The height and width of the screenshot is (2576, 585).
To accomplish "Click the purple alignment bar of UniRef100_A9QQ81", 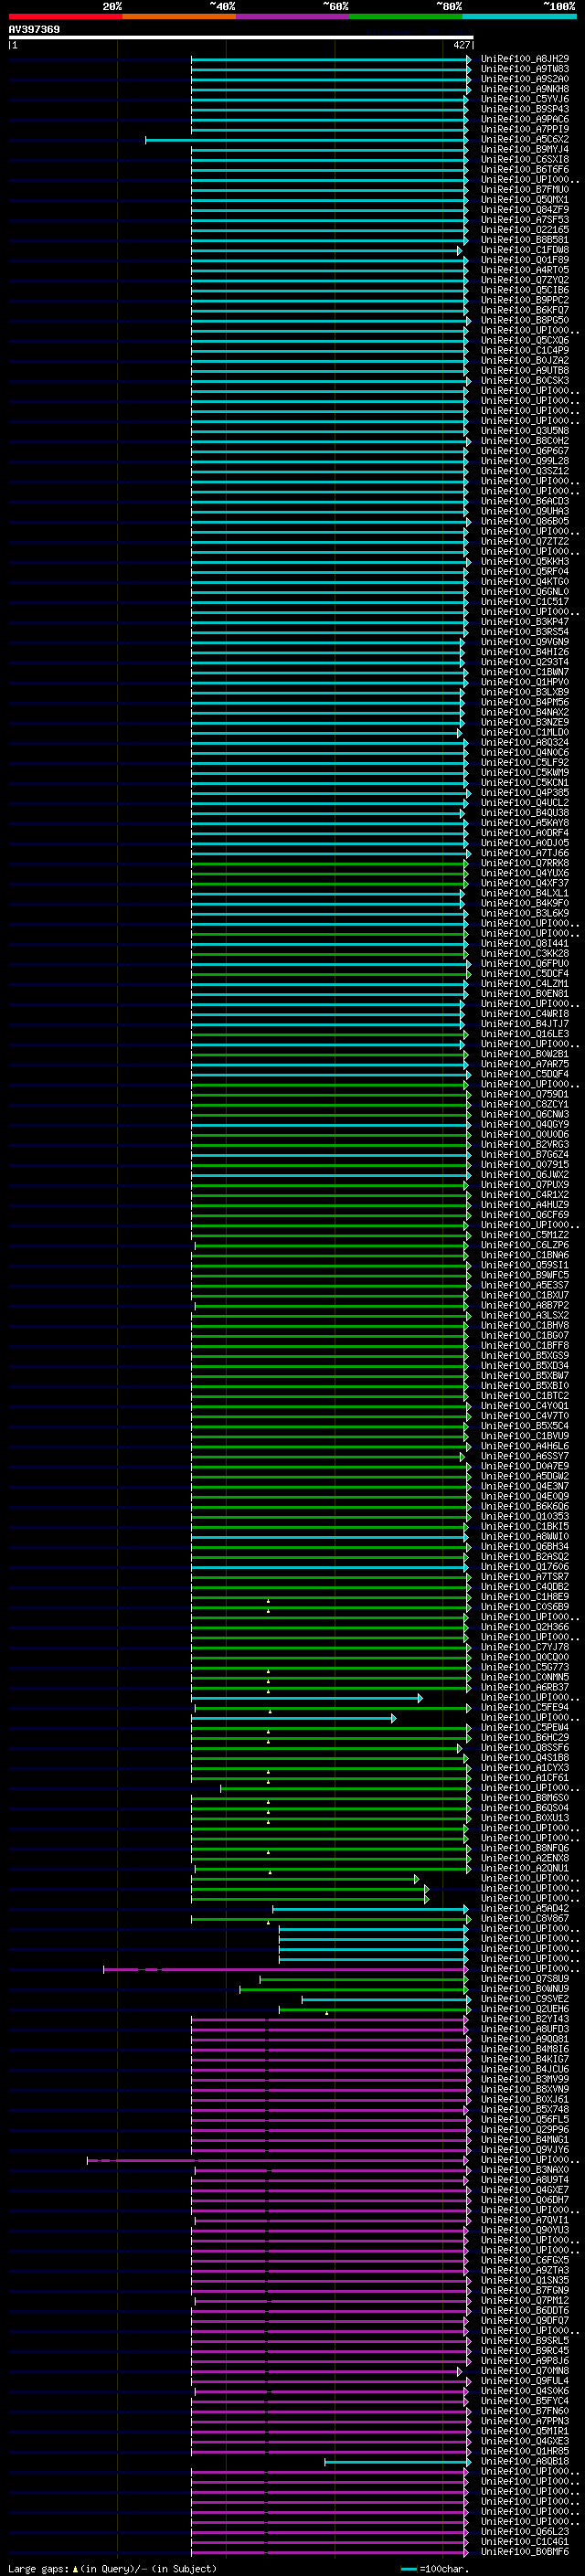I will coord(329,2039).
